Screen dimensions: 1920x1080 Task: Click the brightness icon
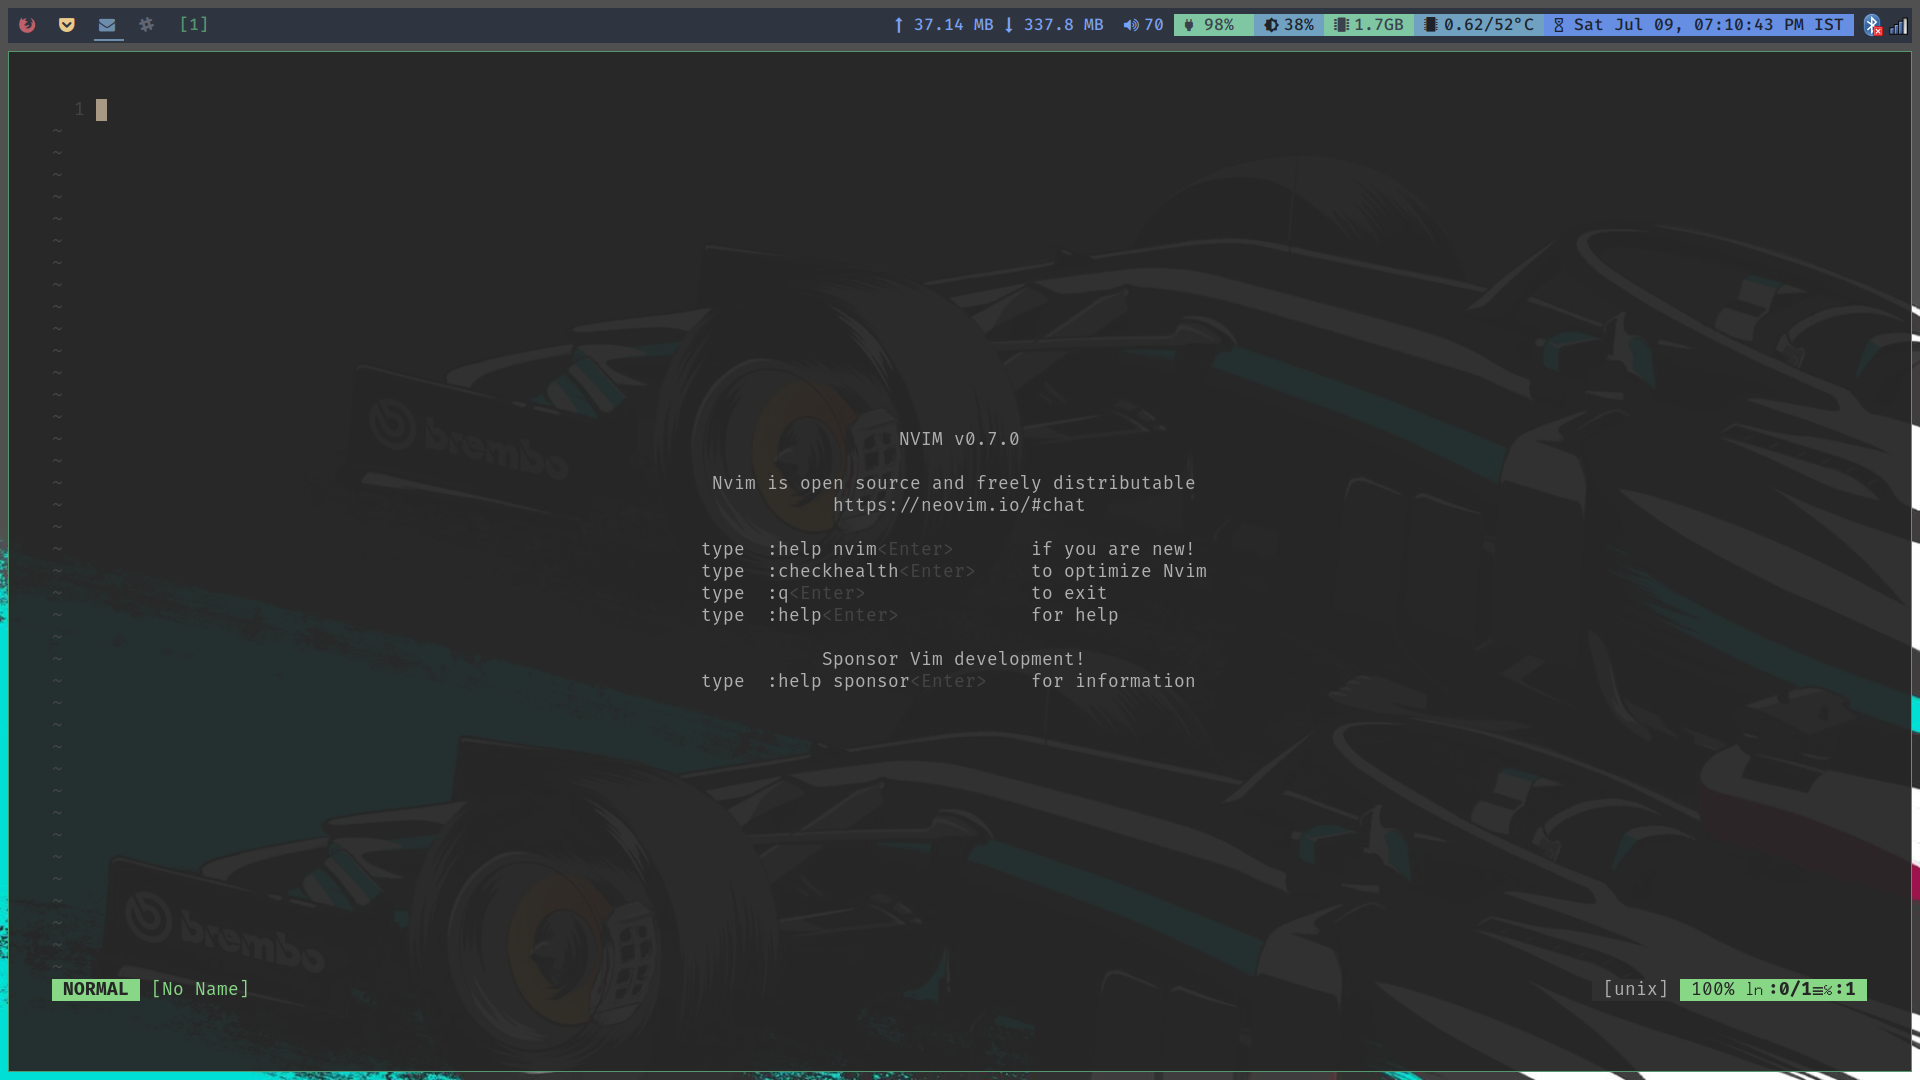point(1271,25)
